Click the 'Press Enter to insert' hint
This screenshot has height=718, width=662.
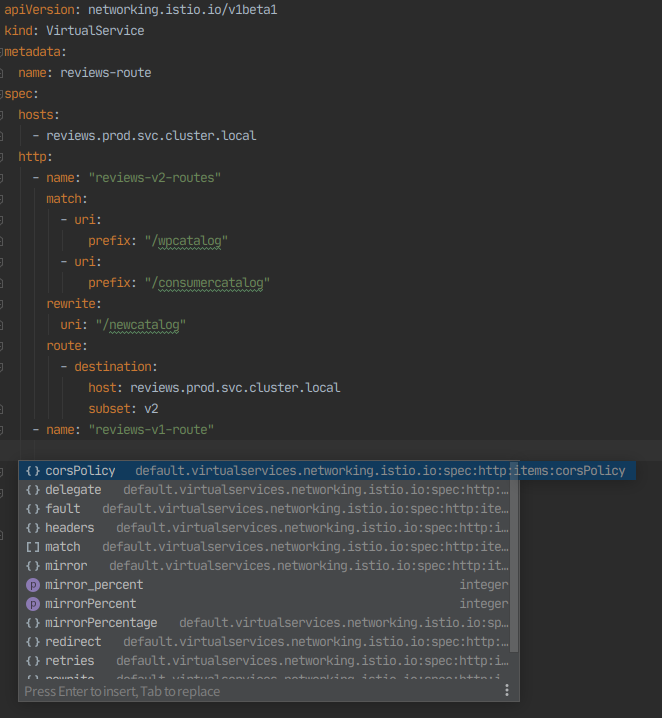click(x=122, y=691)
